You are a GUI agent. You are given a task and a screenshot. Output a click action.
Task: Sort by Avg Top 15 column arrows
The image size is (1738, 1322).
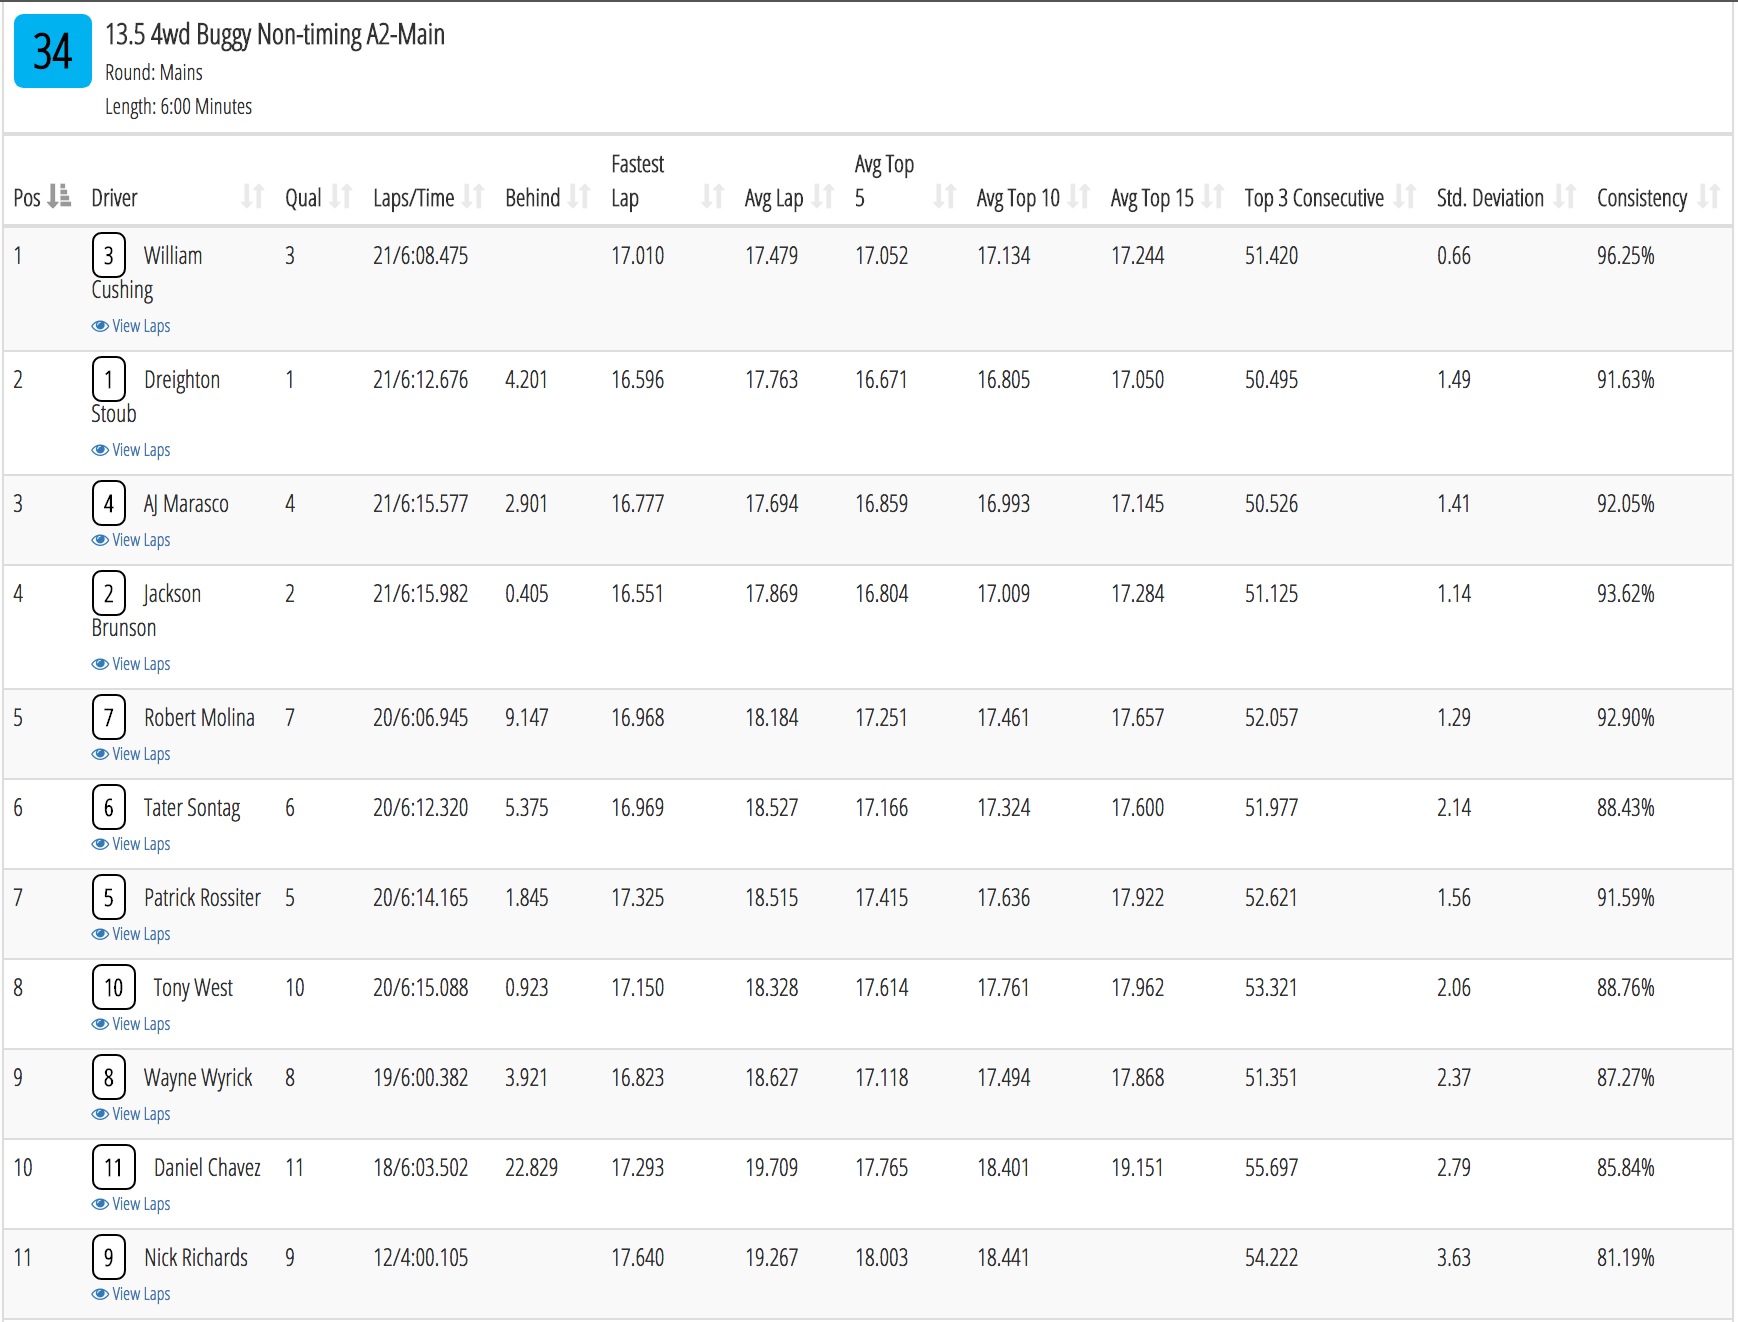tap(1212, 197)
